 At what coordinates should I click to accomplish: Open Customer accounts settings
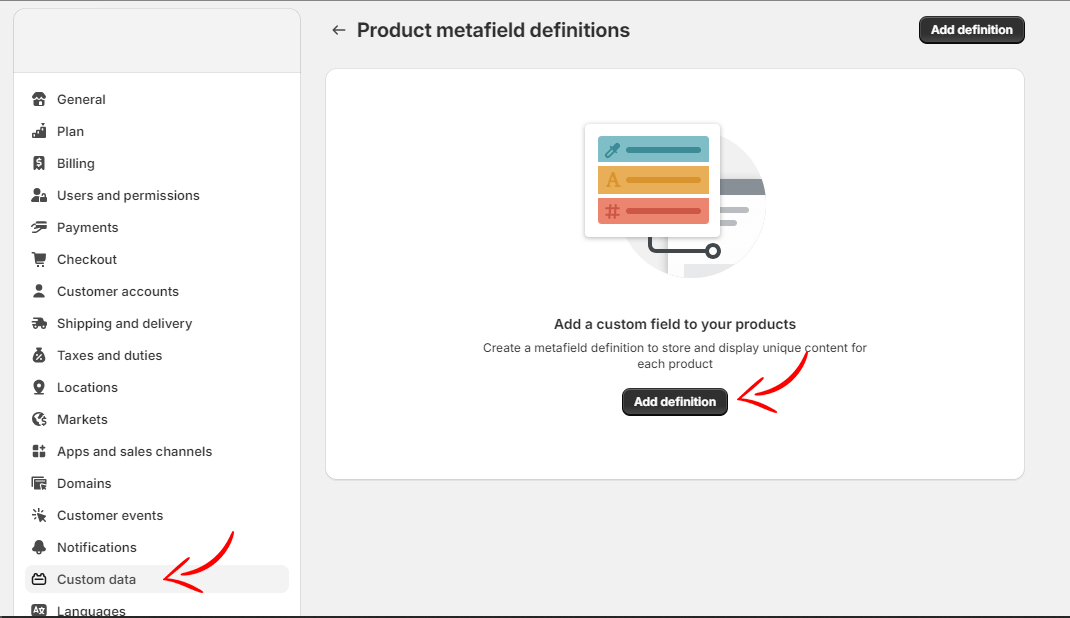[118, 291]
